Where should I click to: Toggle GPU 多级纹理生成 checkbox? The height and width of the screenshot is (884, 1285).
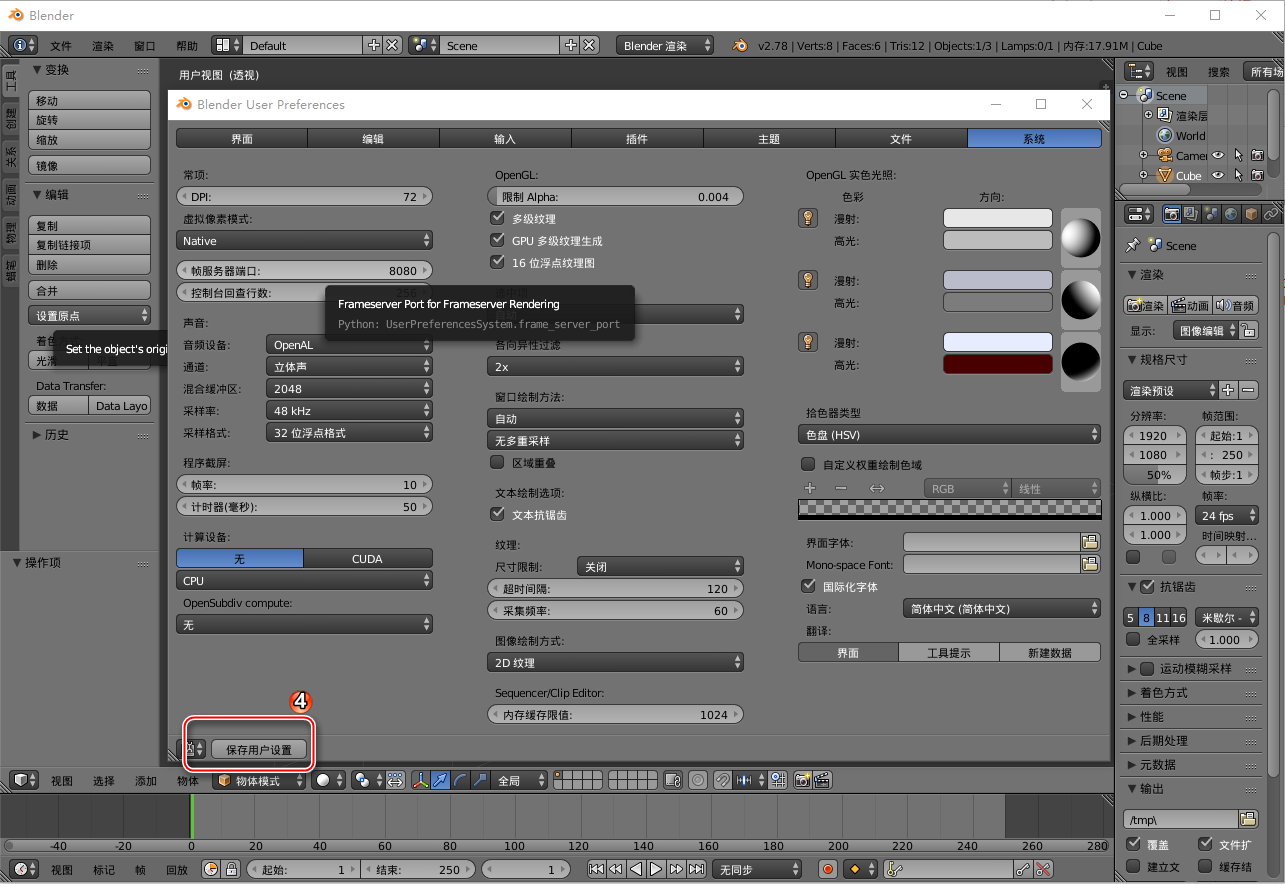[497, 240]
